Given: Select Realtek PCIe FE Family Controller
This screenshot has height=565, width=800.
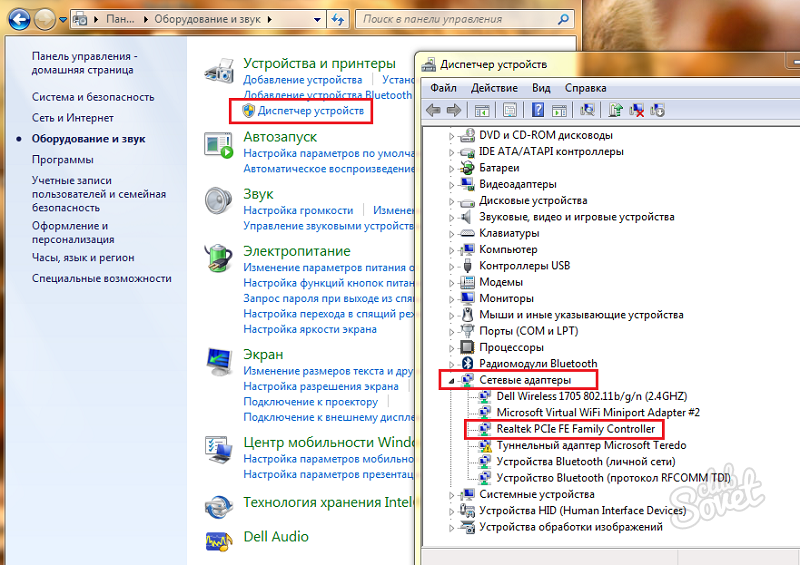Looking at the screenshot, I should (x=576, y=429).
